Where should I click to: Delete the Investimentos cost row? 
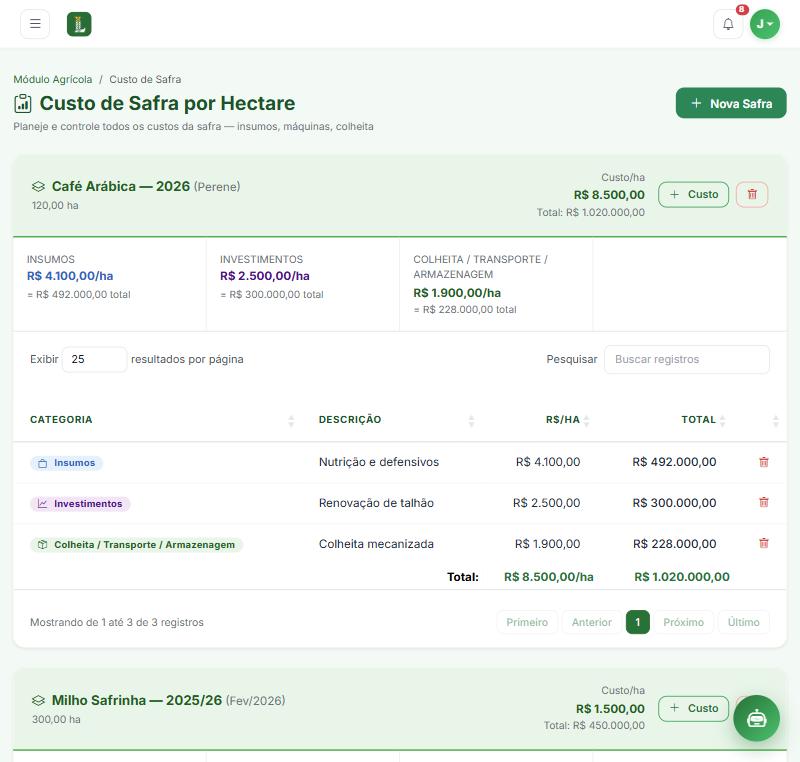point(764,502)
